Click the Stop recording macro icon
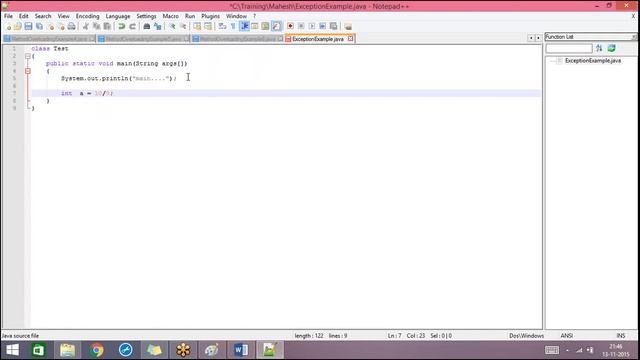 pos(301,27)
